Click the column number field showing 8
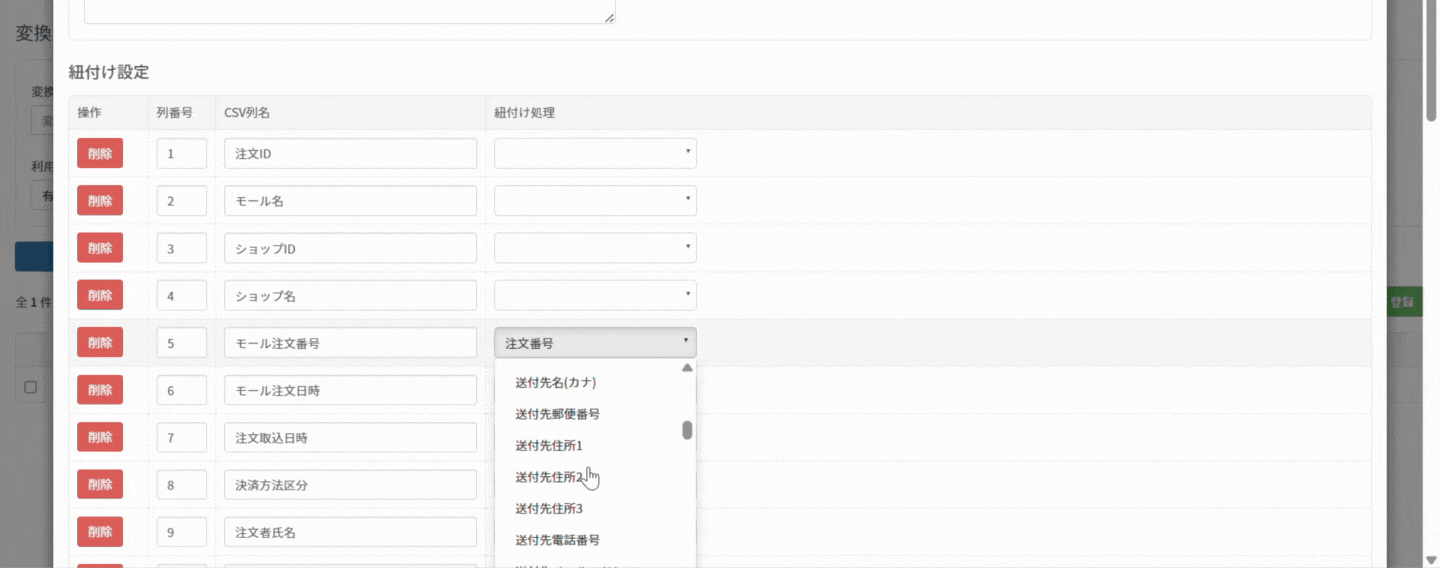This screenshot has width=1440, height=568. (x=182, y=485)
